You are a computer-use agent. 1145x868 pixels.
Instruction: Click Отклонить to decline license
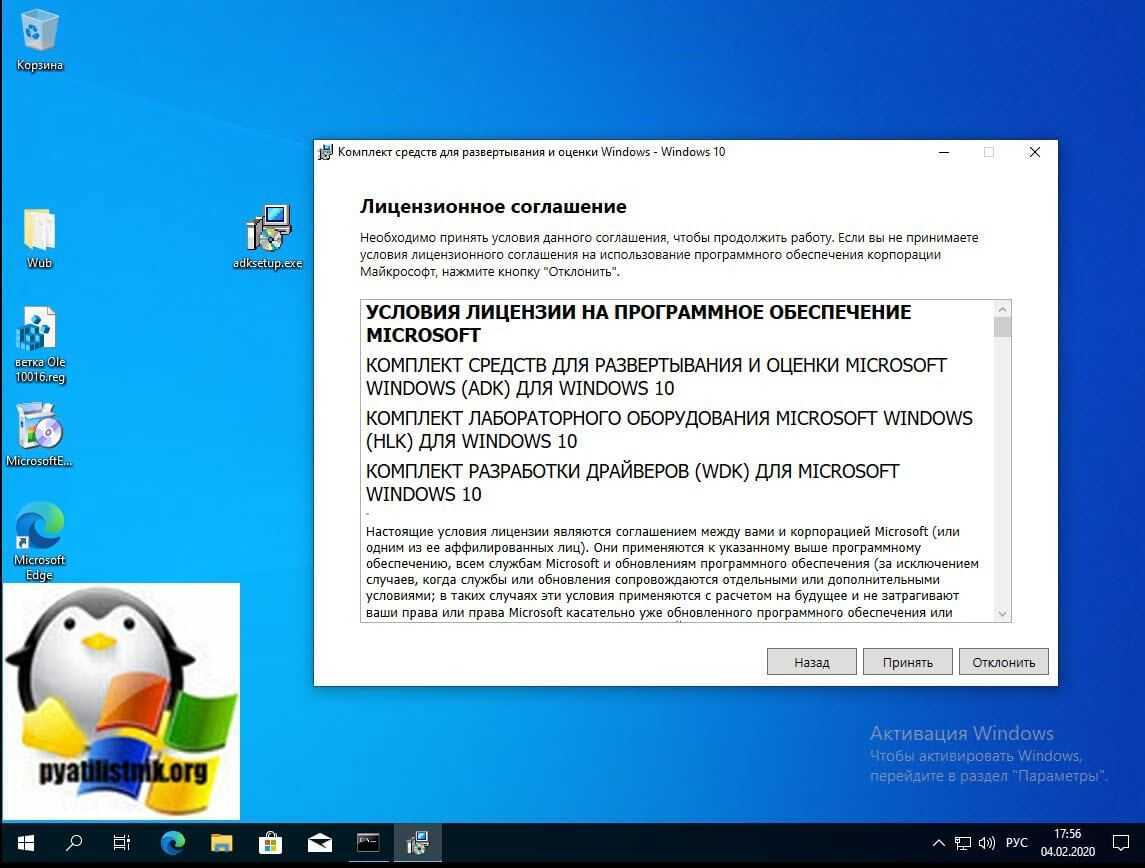(x=1003, y=662)
